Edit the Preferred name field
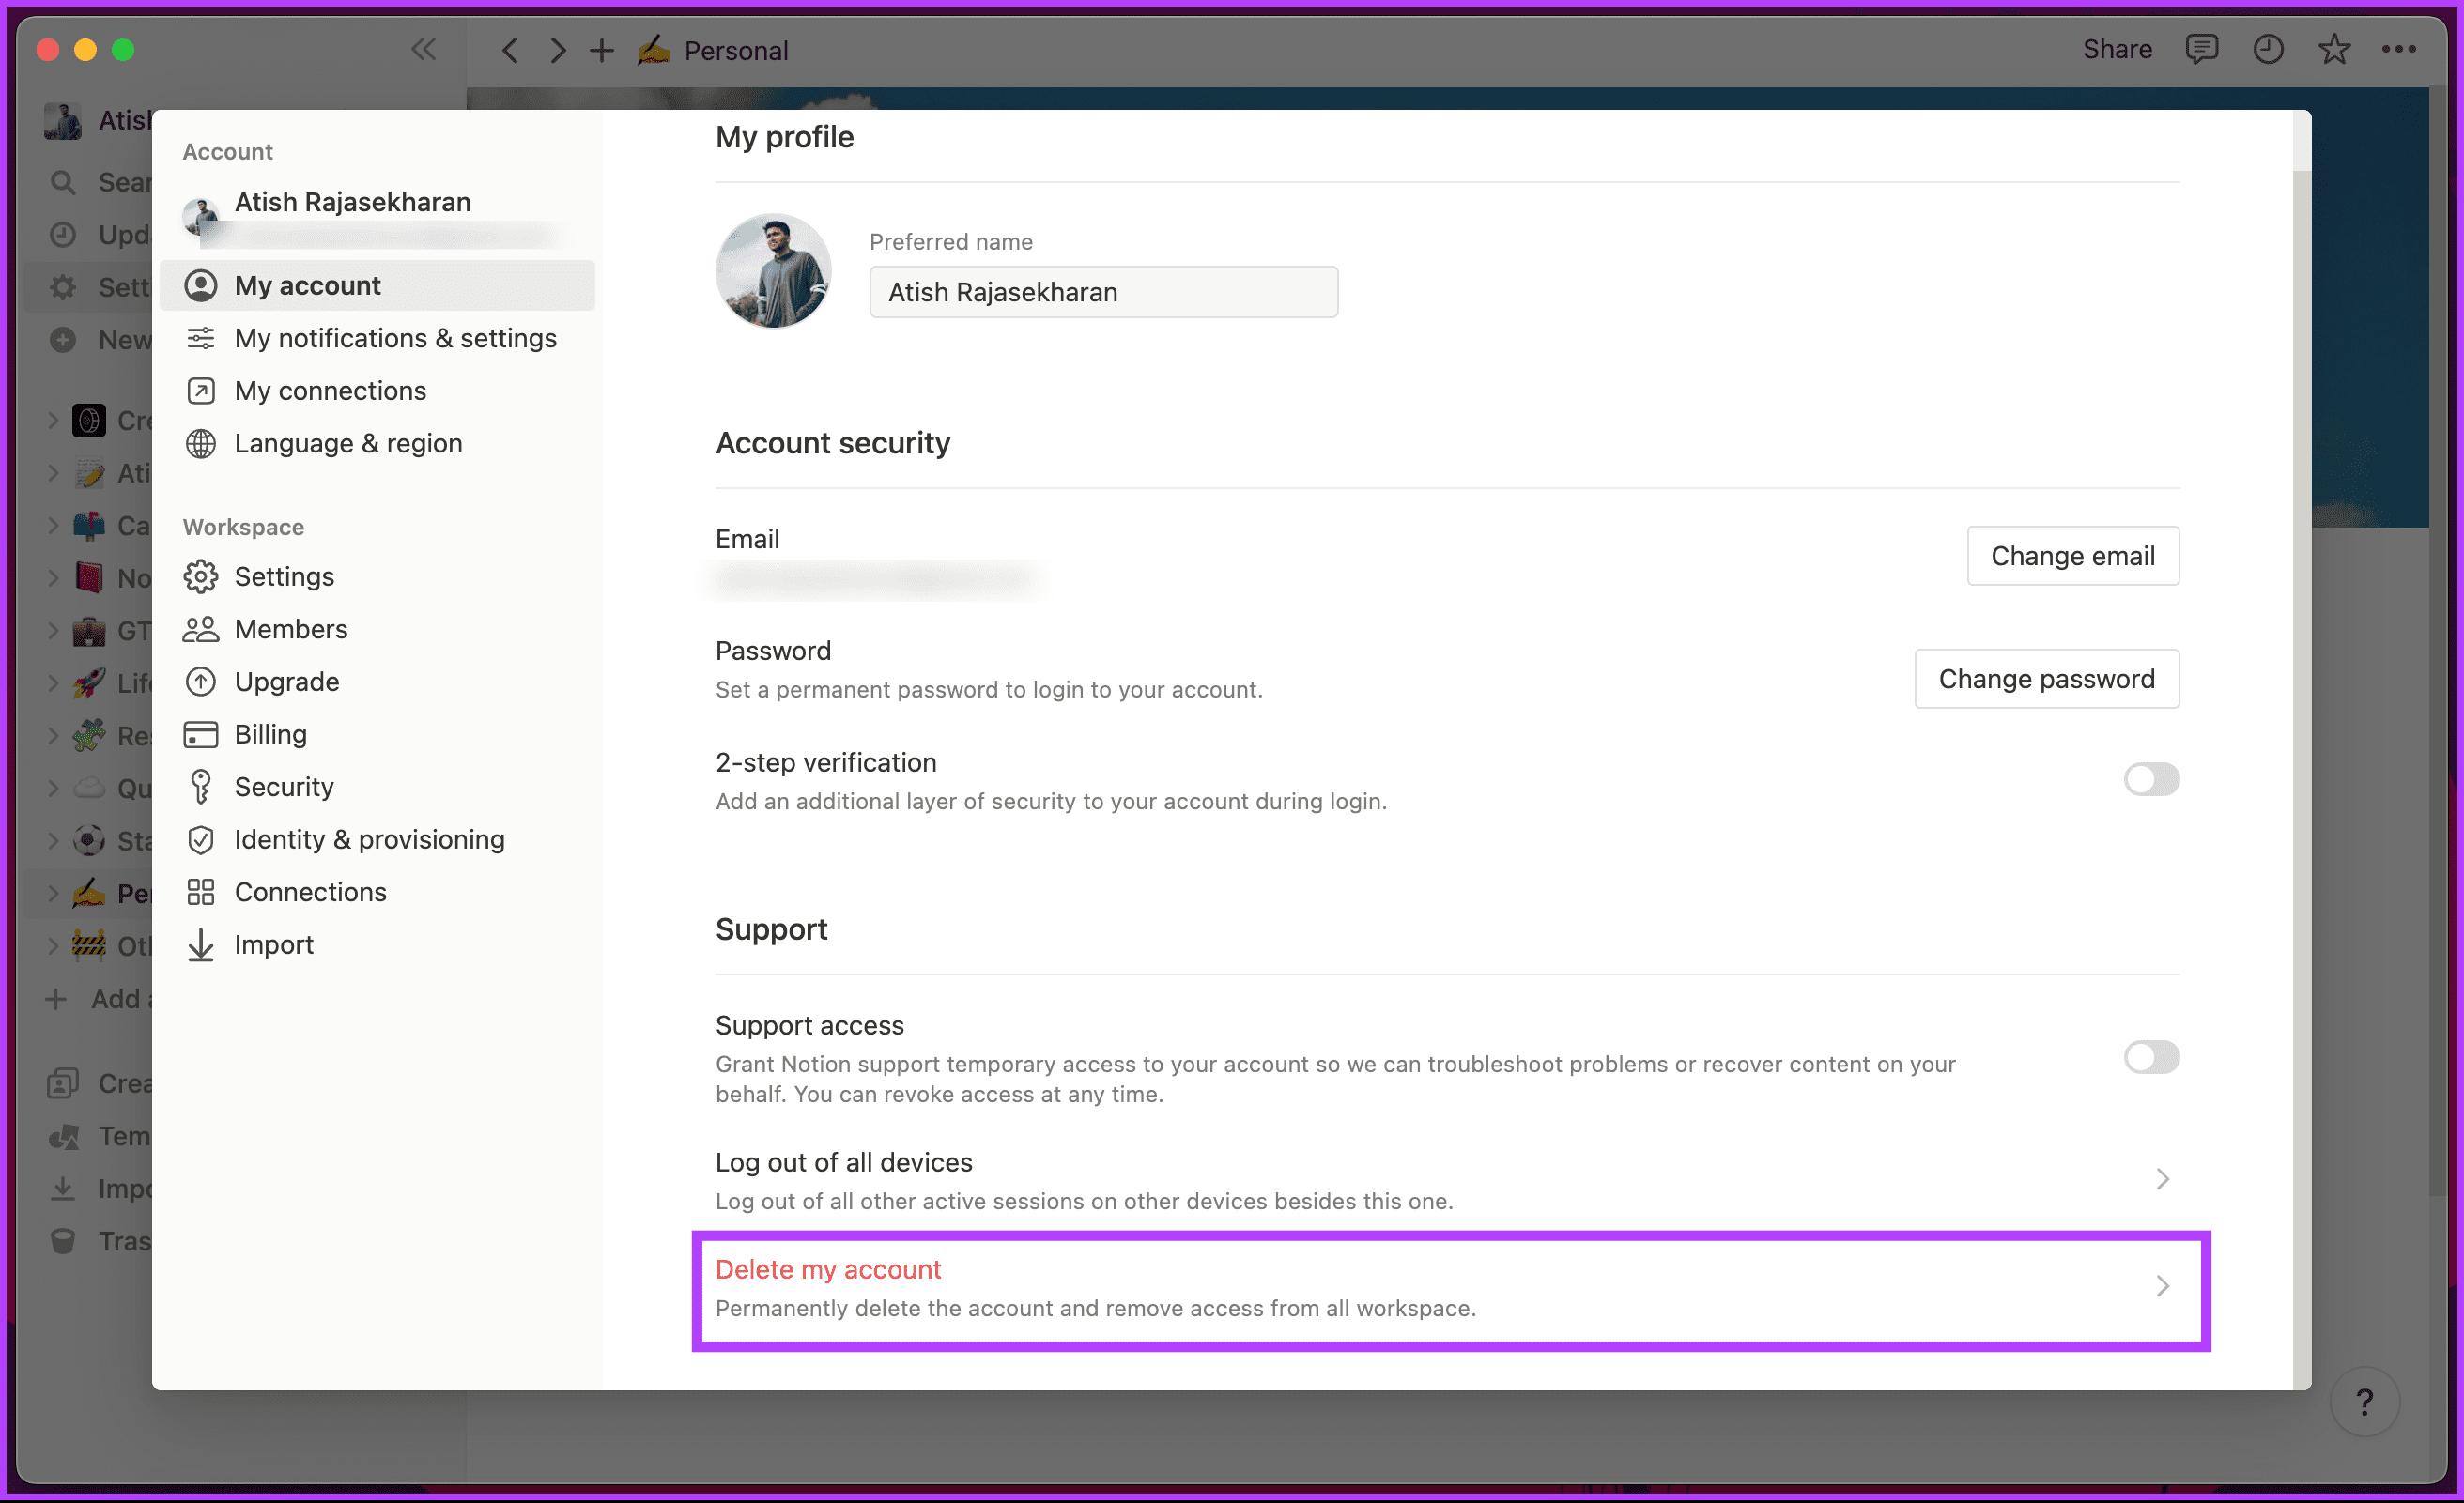Screen dimensions: 2464x1503 [1103, 292]
